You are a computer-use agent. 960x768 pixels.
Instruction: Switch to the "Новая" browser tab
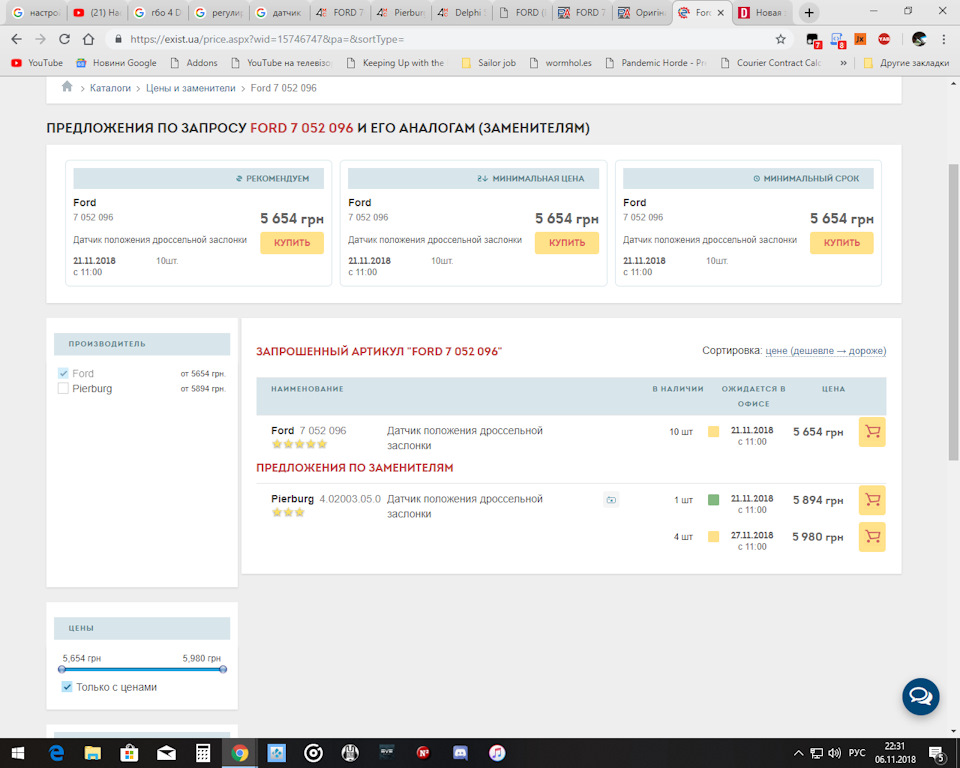(762, 12)
